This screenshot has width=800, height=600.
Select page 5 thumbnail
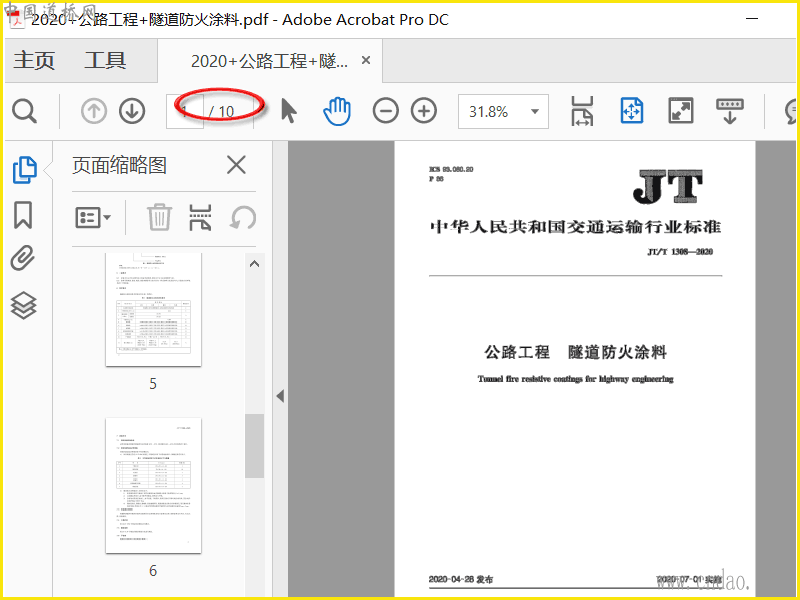(x=154, y=309)
